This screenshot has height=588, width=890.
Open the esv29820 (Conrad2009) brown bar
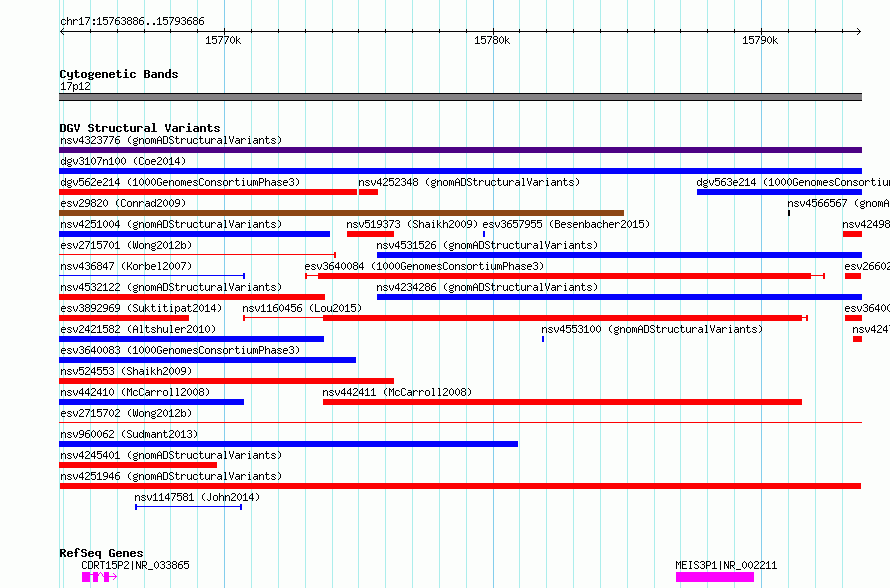[341, 213]
